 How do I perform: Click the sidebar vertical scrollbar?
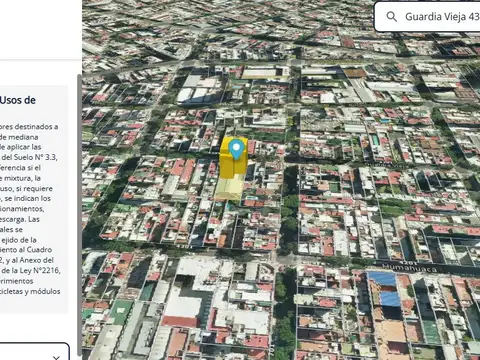pyautogui.click(x=79, y=215)
